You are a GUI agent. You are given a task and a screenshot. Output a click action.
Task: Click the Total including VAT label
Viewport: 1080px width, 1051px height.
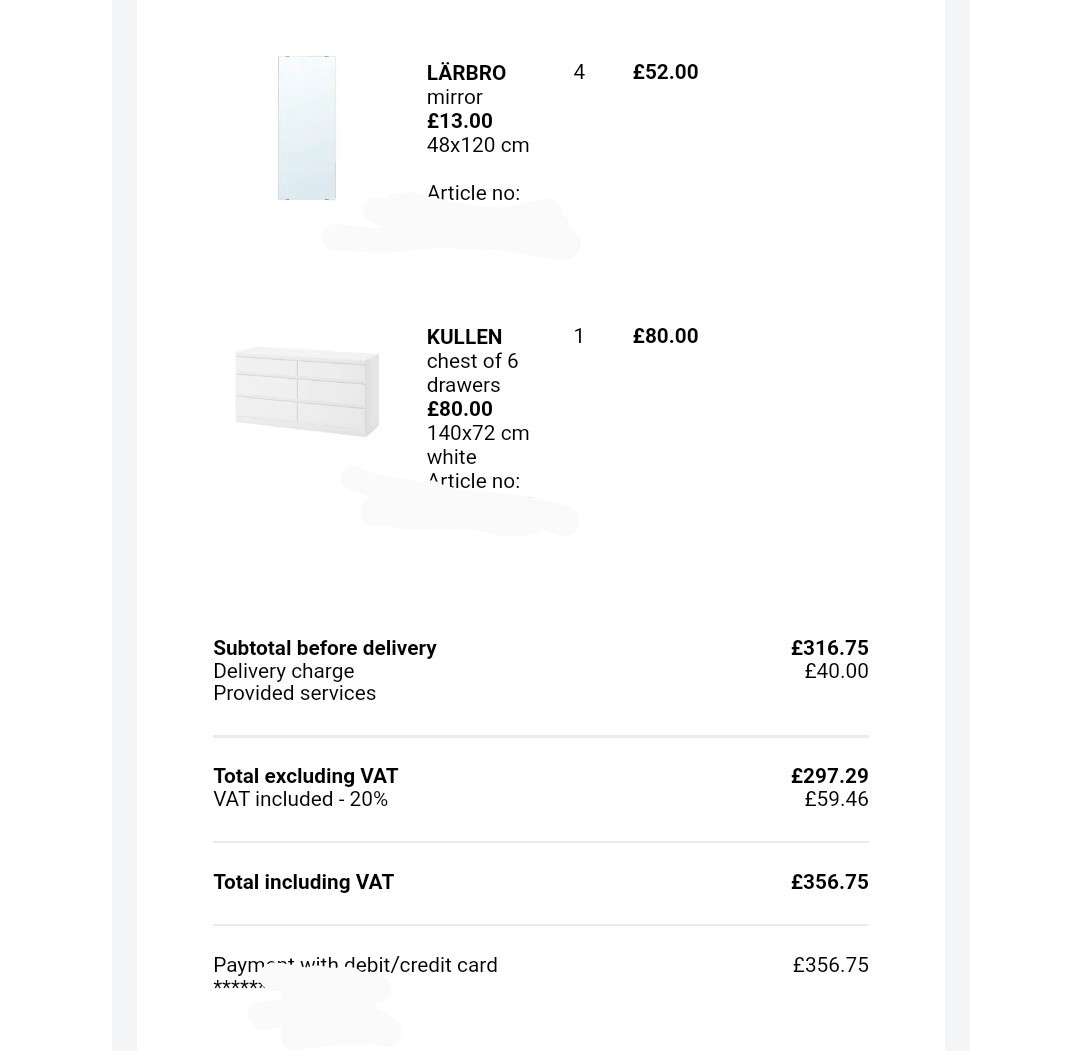[303, 882]
